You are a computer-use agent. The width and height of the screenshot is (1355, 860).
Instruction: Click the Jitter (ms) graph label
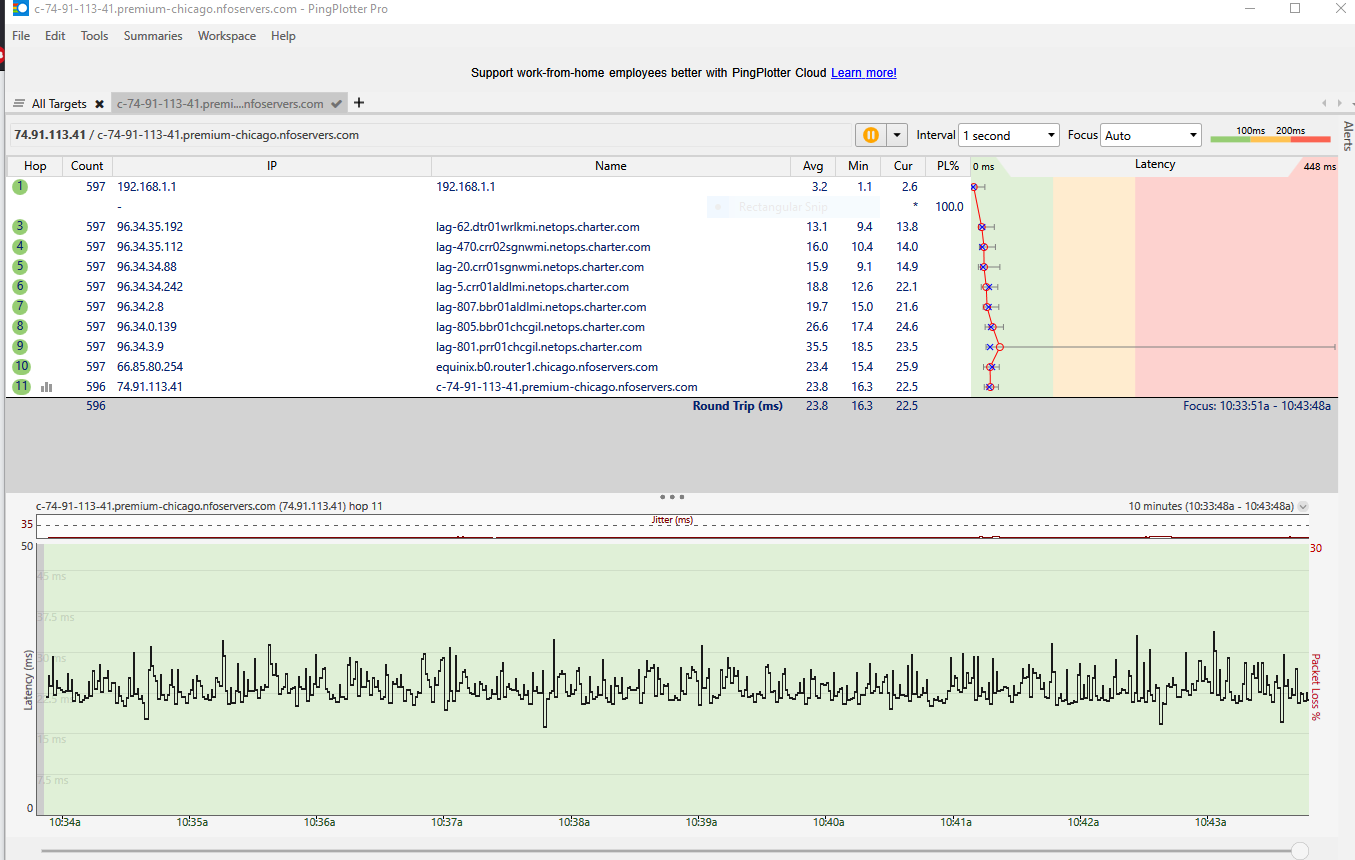[672, 520]
